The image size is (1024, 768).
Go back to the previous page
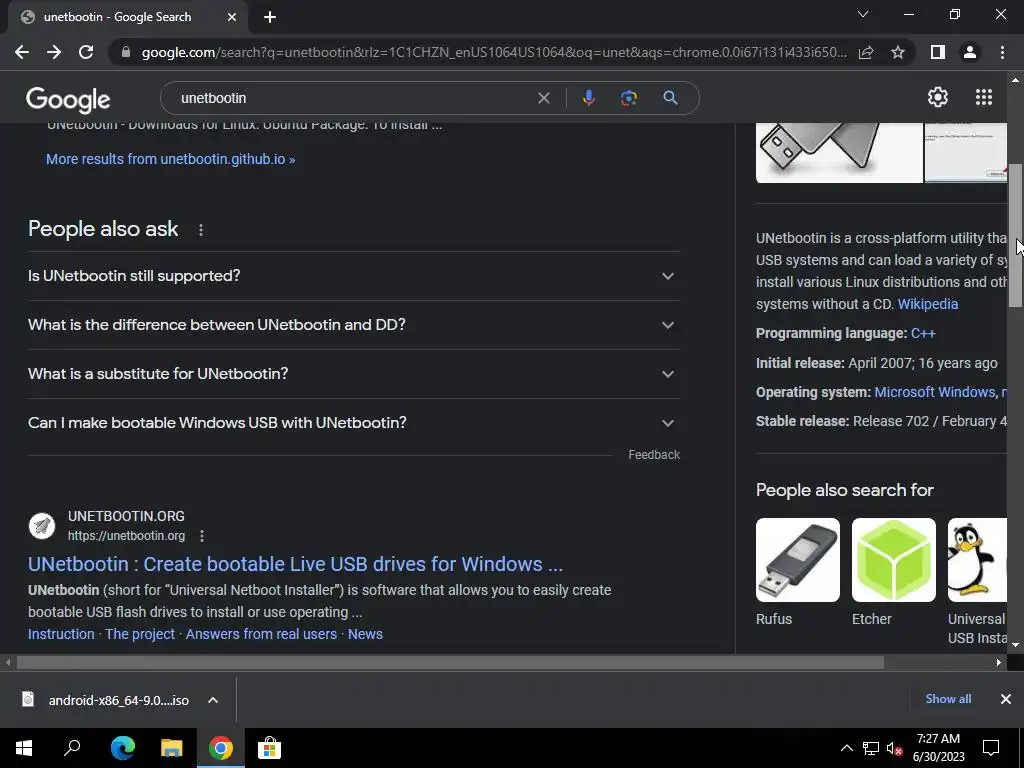tap(22, 52)
